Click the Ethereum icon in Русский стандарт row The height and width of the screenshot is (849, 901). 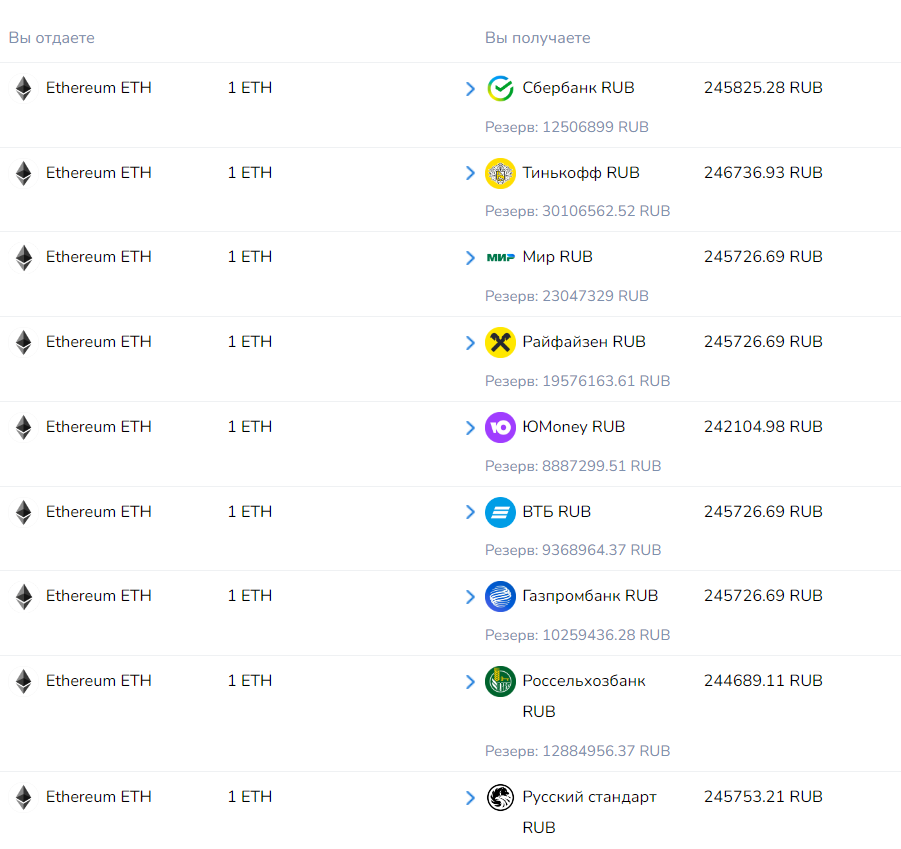pyautogui.click(x=24, y=797)
